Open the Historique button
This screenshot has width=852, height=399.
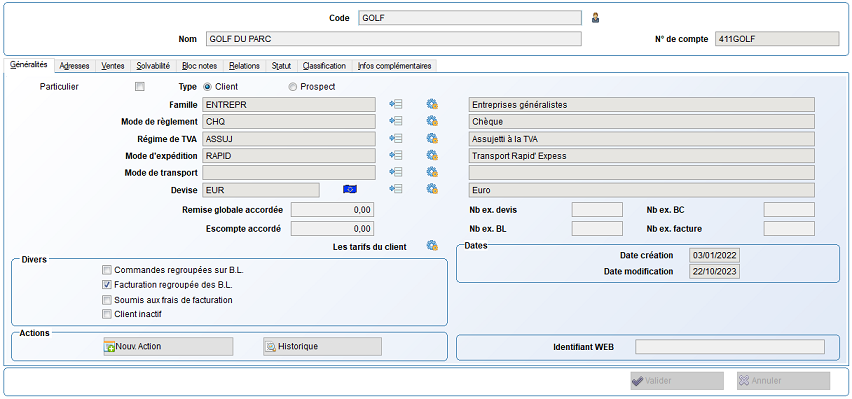322,346
